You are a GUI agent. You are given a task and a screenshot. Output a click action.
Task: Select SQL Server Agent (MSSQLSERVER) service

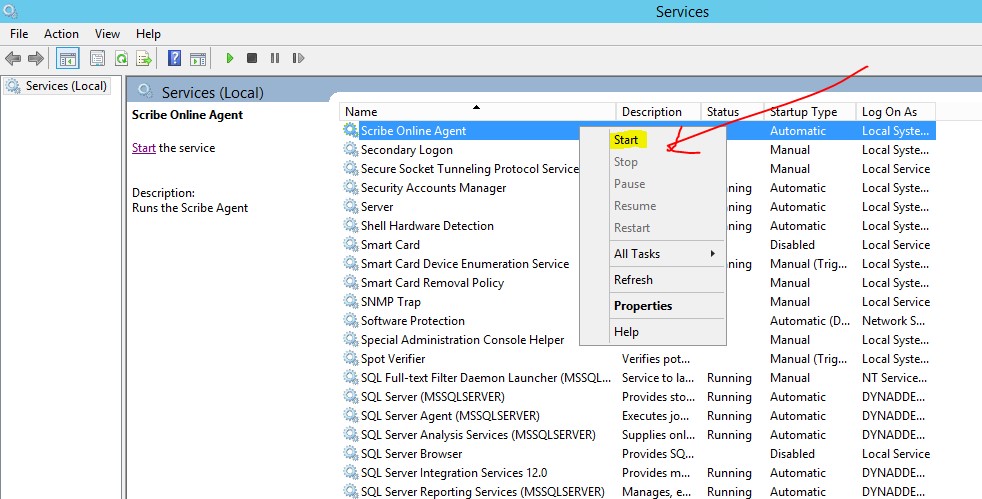(450, 415)
